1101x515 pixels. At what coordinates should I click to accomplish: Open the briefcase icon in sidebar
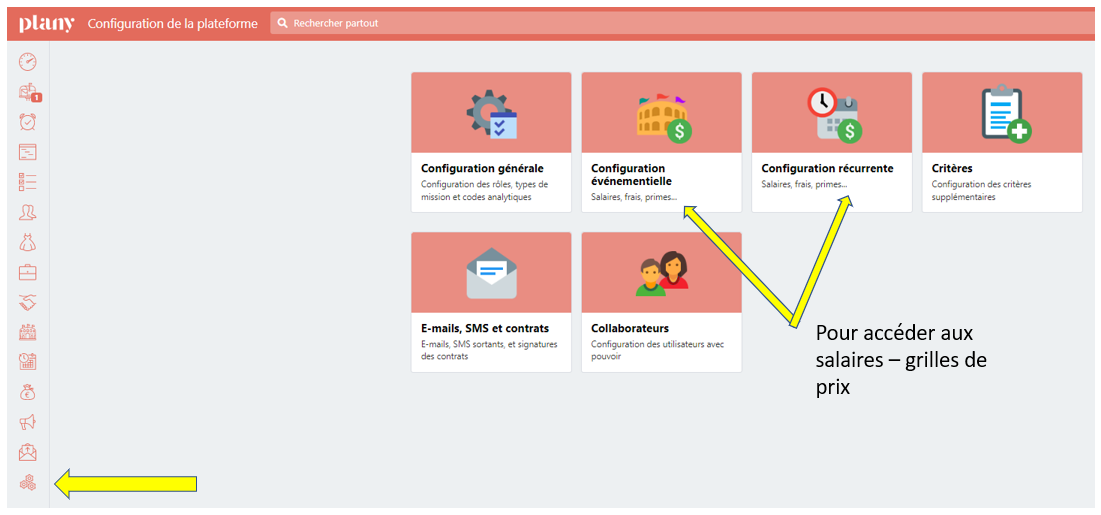click(x=28, y=272)
